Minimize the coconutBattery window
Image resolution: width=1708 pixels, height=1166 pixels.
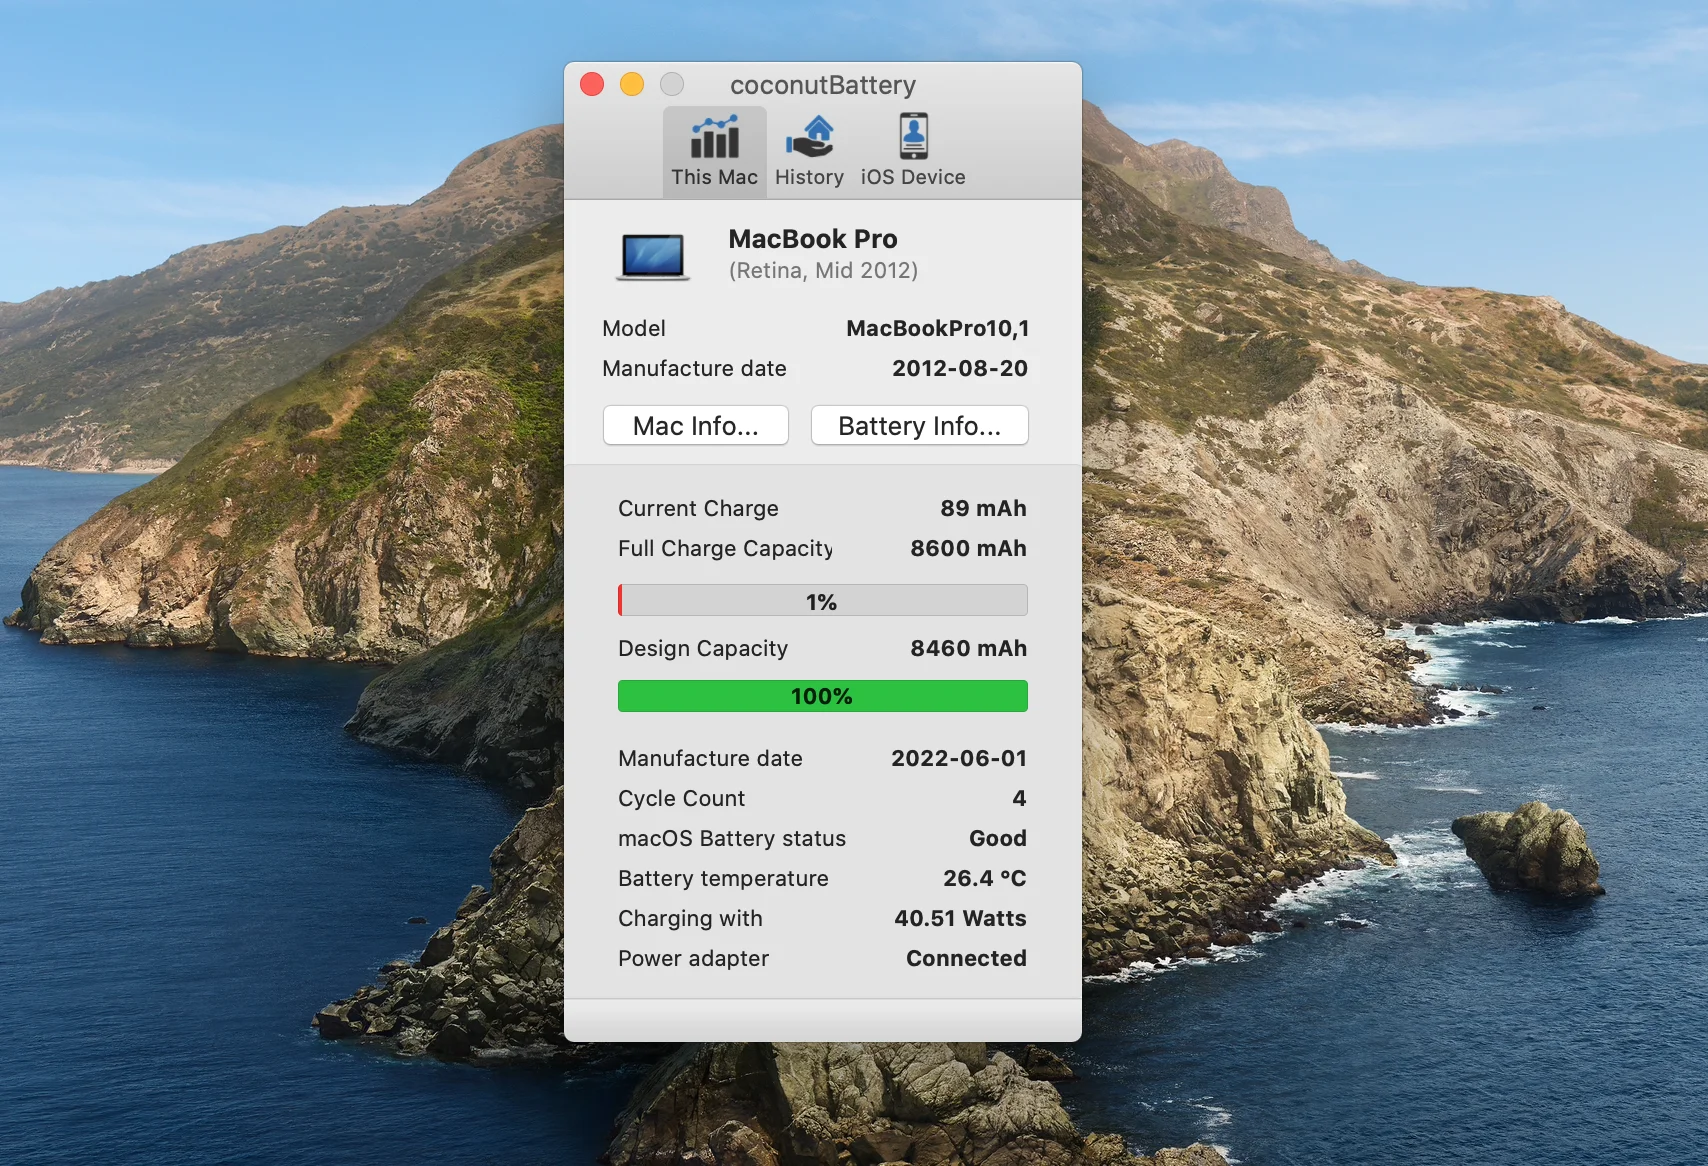click(632, 85)
